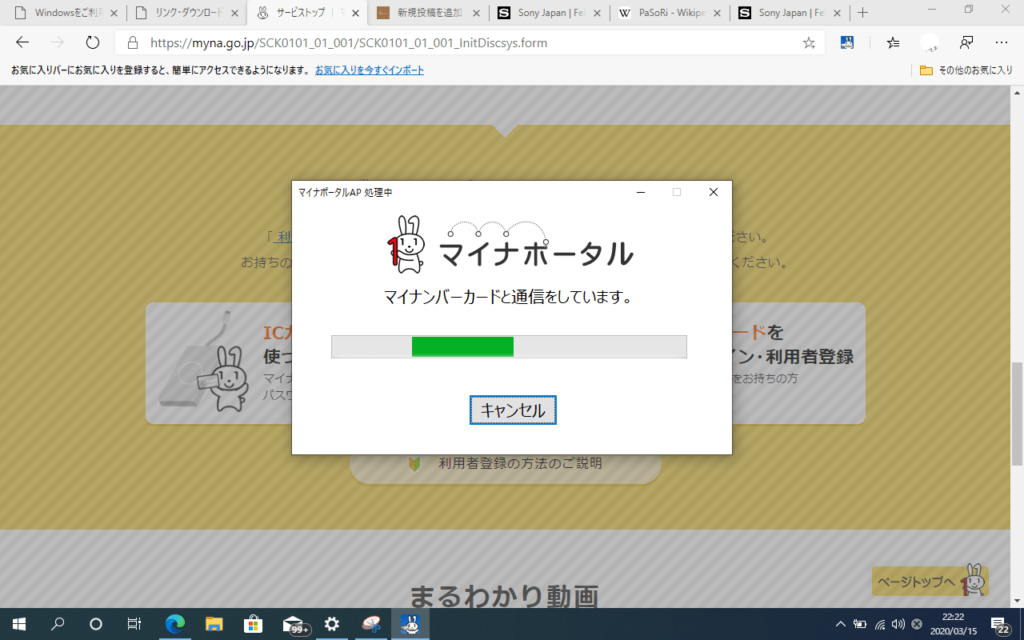Click the input method tray icon
The image size is (1024, 640).
pyautogui.click(x=917, y=624)
